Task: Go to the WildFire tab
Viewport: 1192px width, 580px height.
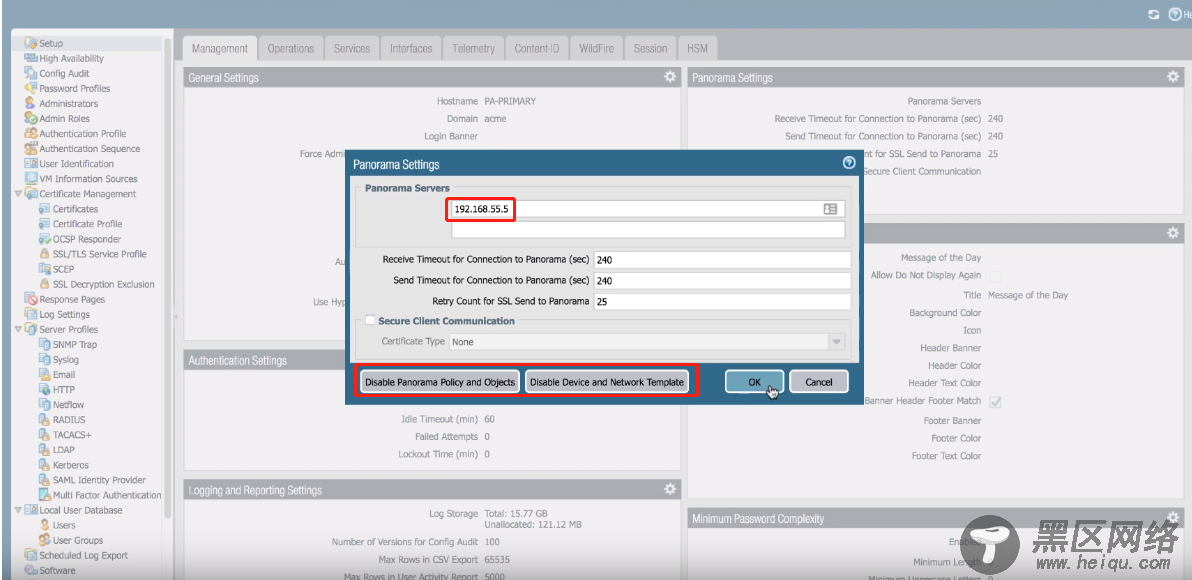Action: [597, 49]
